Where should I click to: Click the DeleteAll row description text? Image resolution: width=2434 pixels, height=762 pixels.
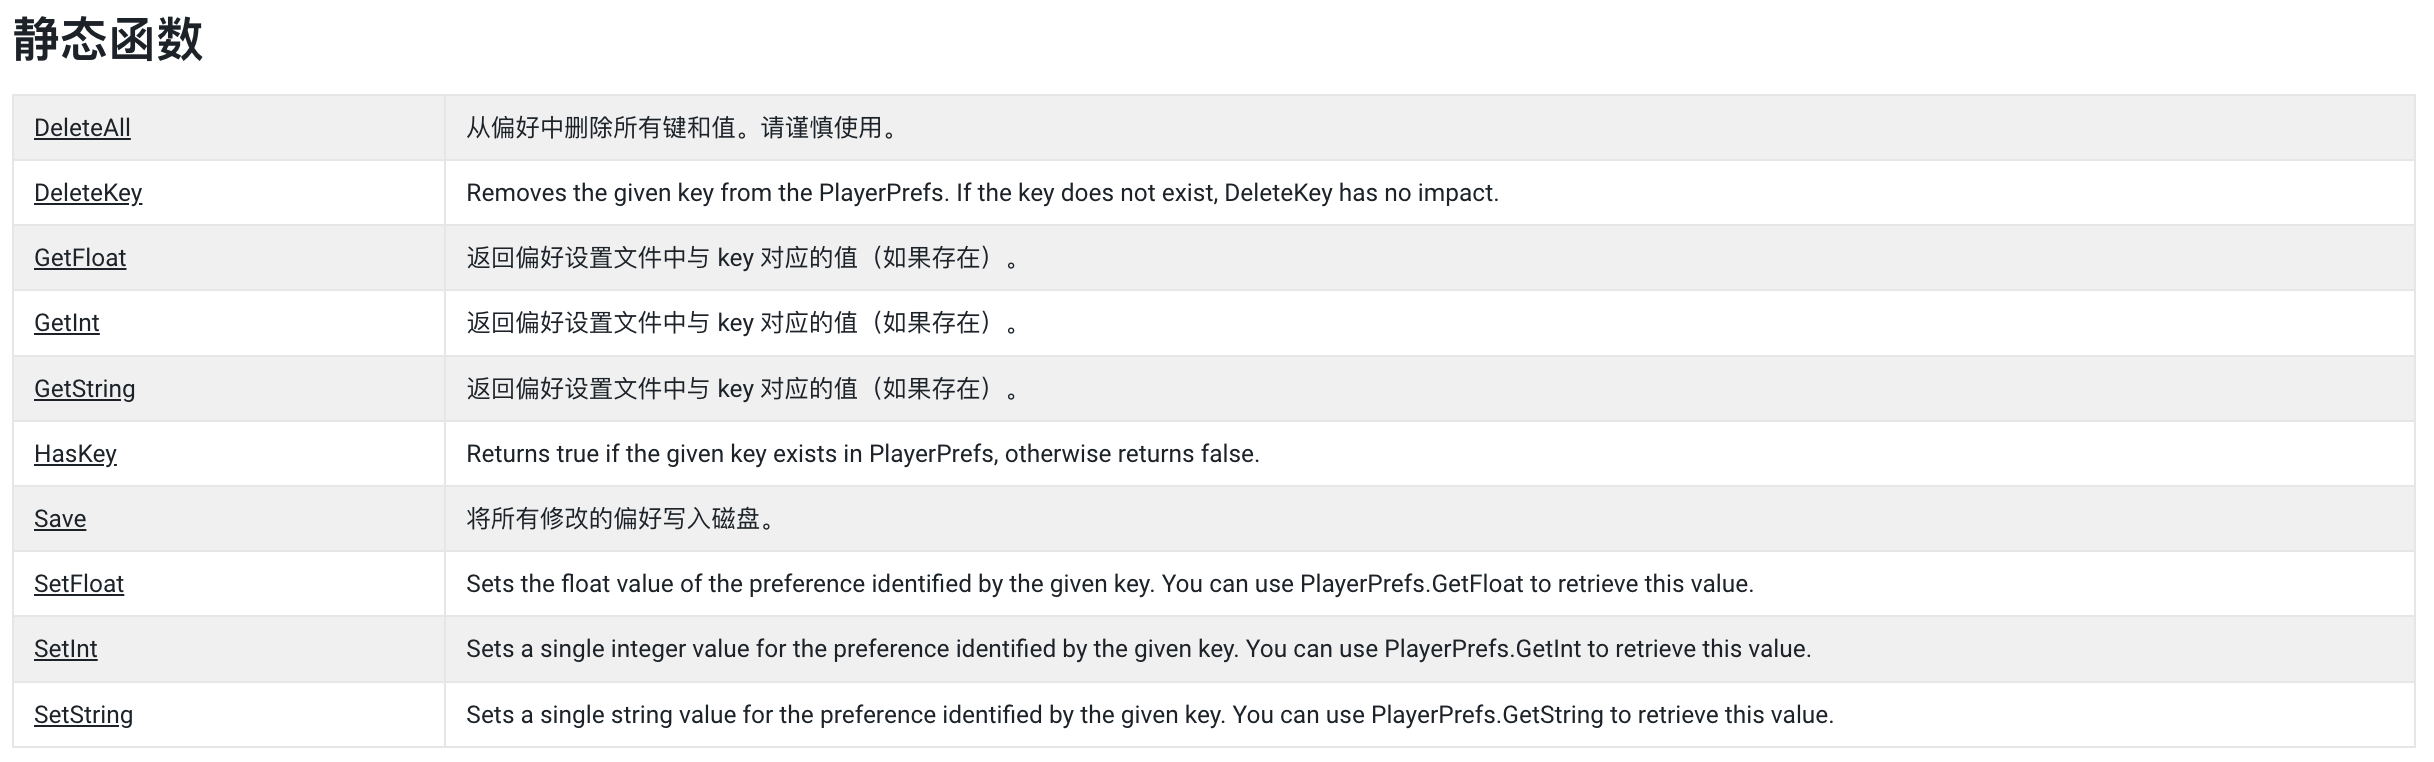680,128
